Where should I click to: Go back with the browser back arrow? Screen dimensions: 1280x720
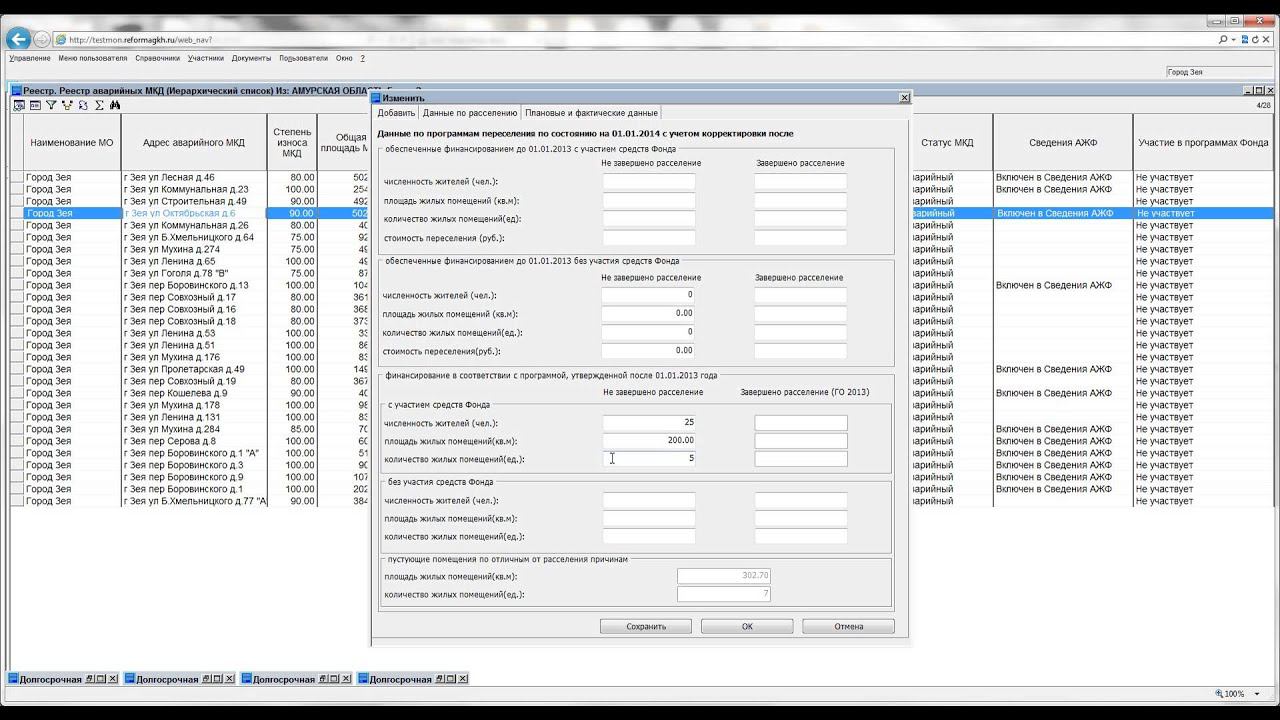click(17, 40)
